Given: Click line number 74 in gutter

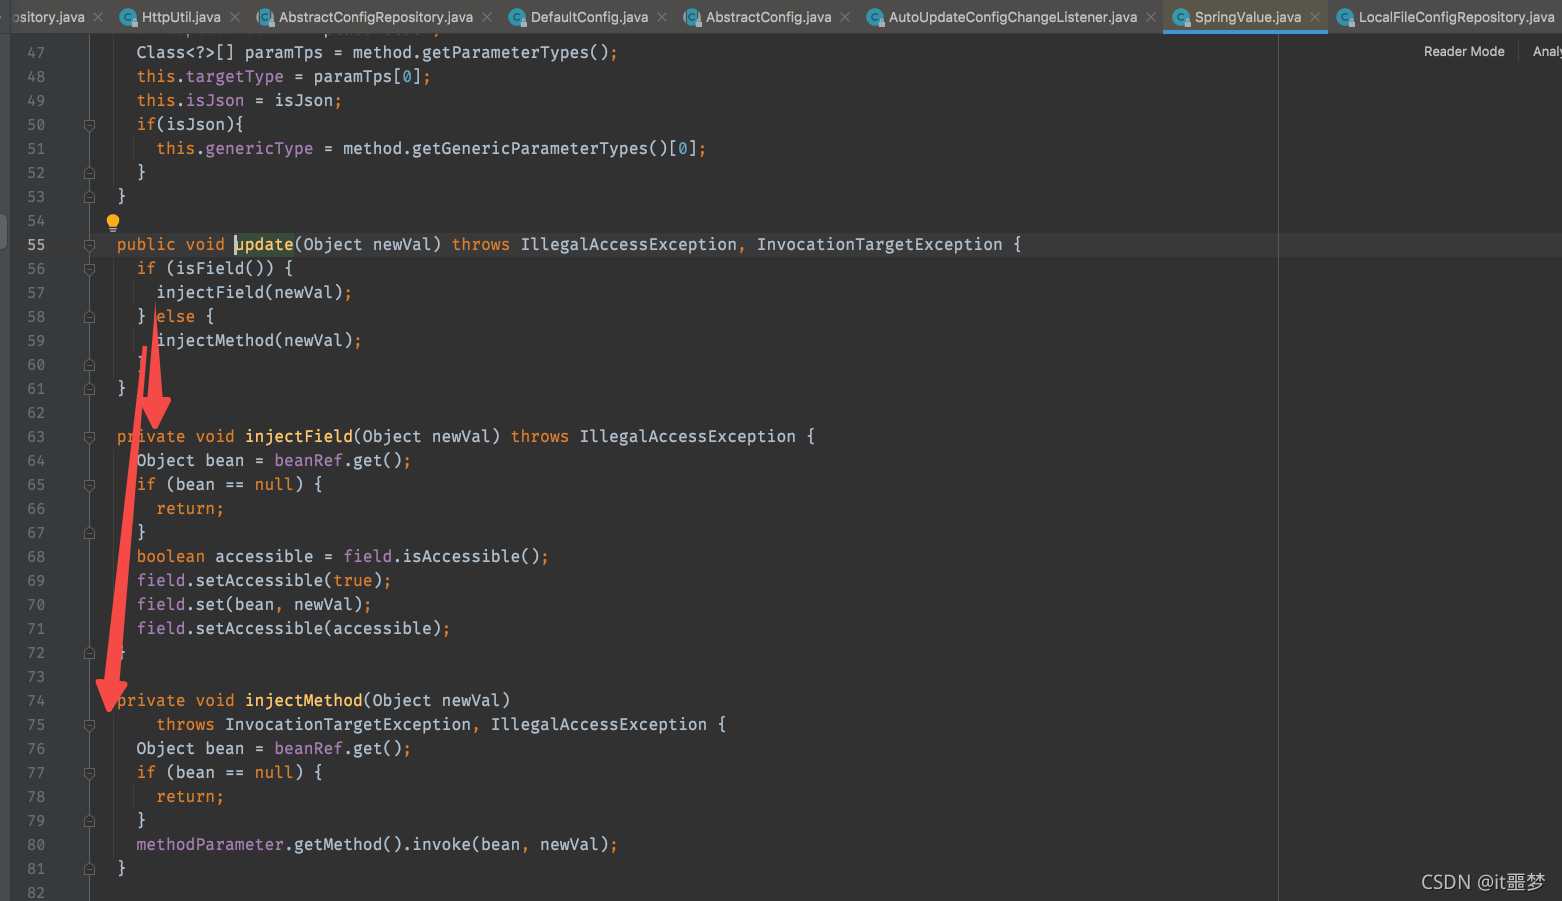Looking at the screenshot, I should (x=36, y=701).
